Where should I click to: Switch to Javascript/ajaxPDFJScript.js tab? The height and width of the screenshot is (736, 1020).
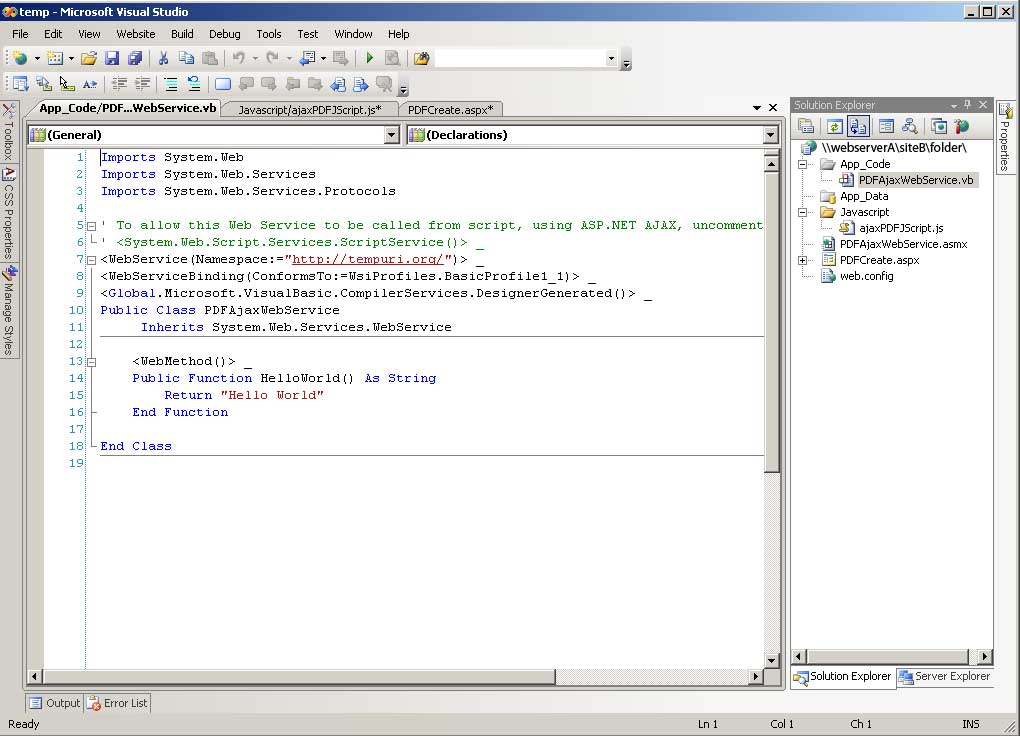coord(310,110)
